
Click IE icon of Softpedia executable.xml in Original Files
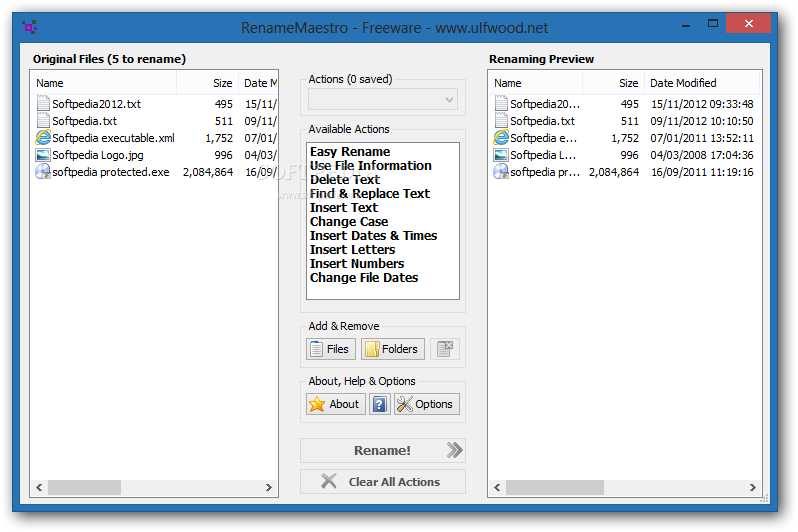pos(43,137)
